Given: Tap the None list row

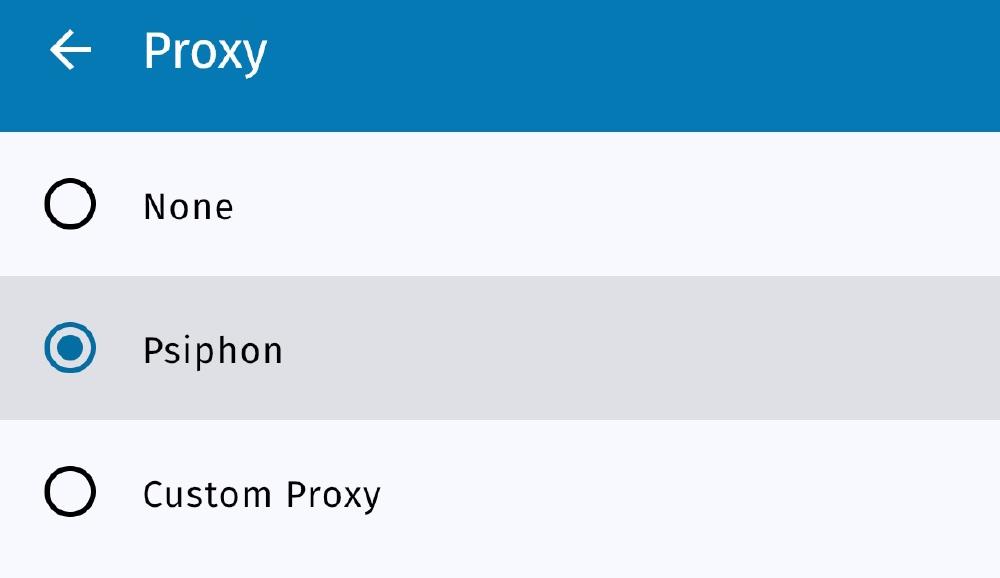Looking at the screenshot, I should pos(400,206).
